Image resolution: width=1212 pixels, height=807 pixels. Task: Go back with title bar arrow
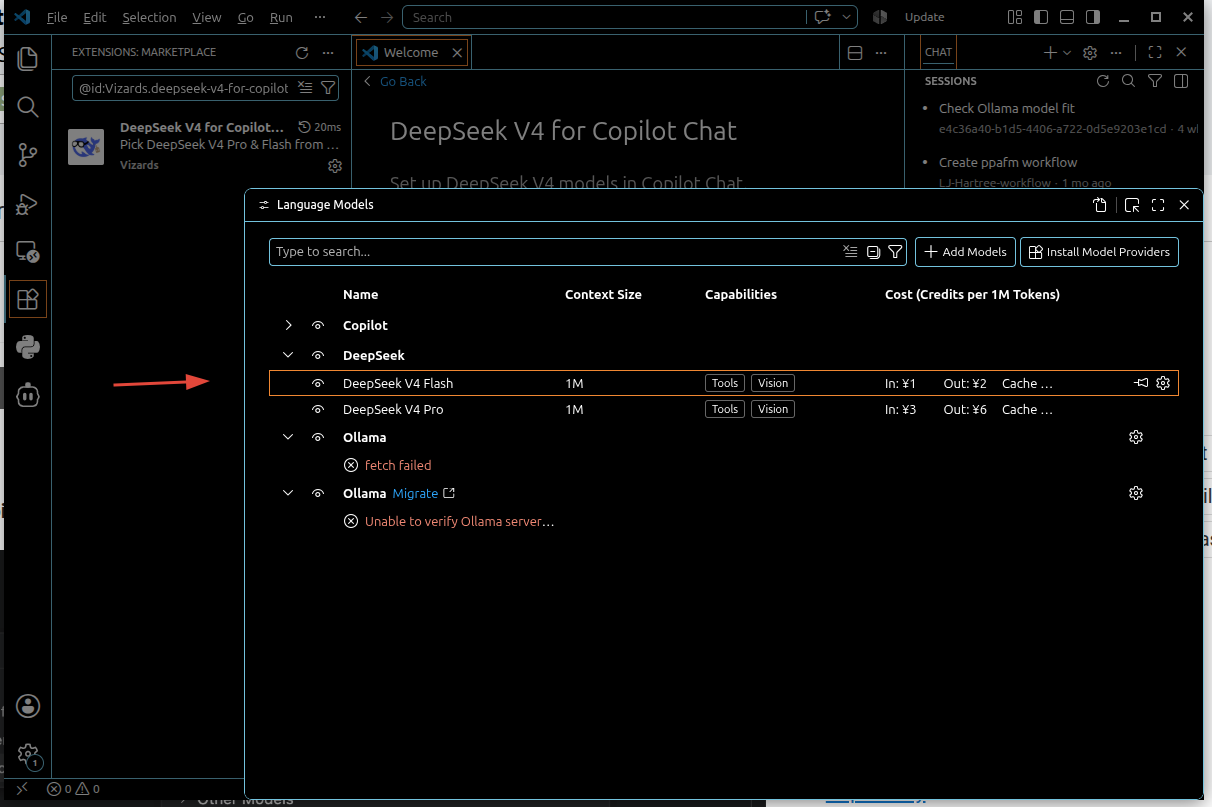click(x=361, y=17)
